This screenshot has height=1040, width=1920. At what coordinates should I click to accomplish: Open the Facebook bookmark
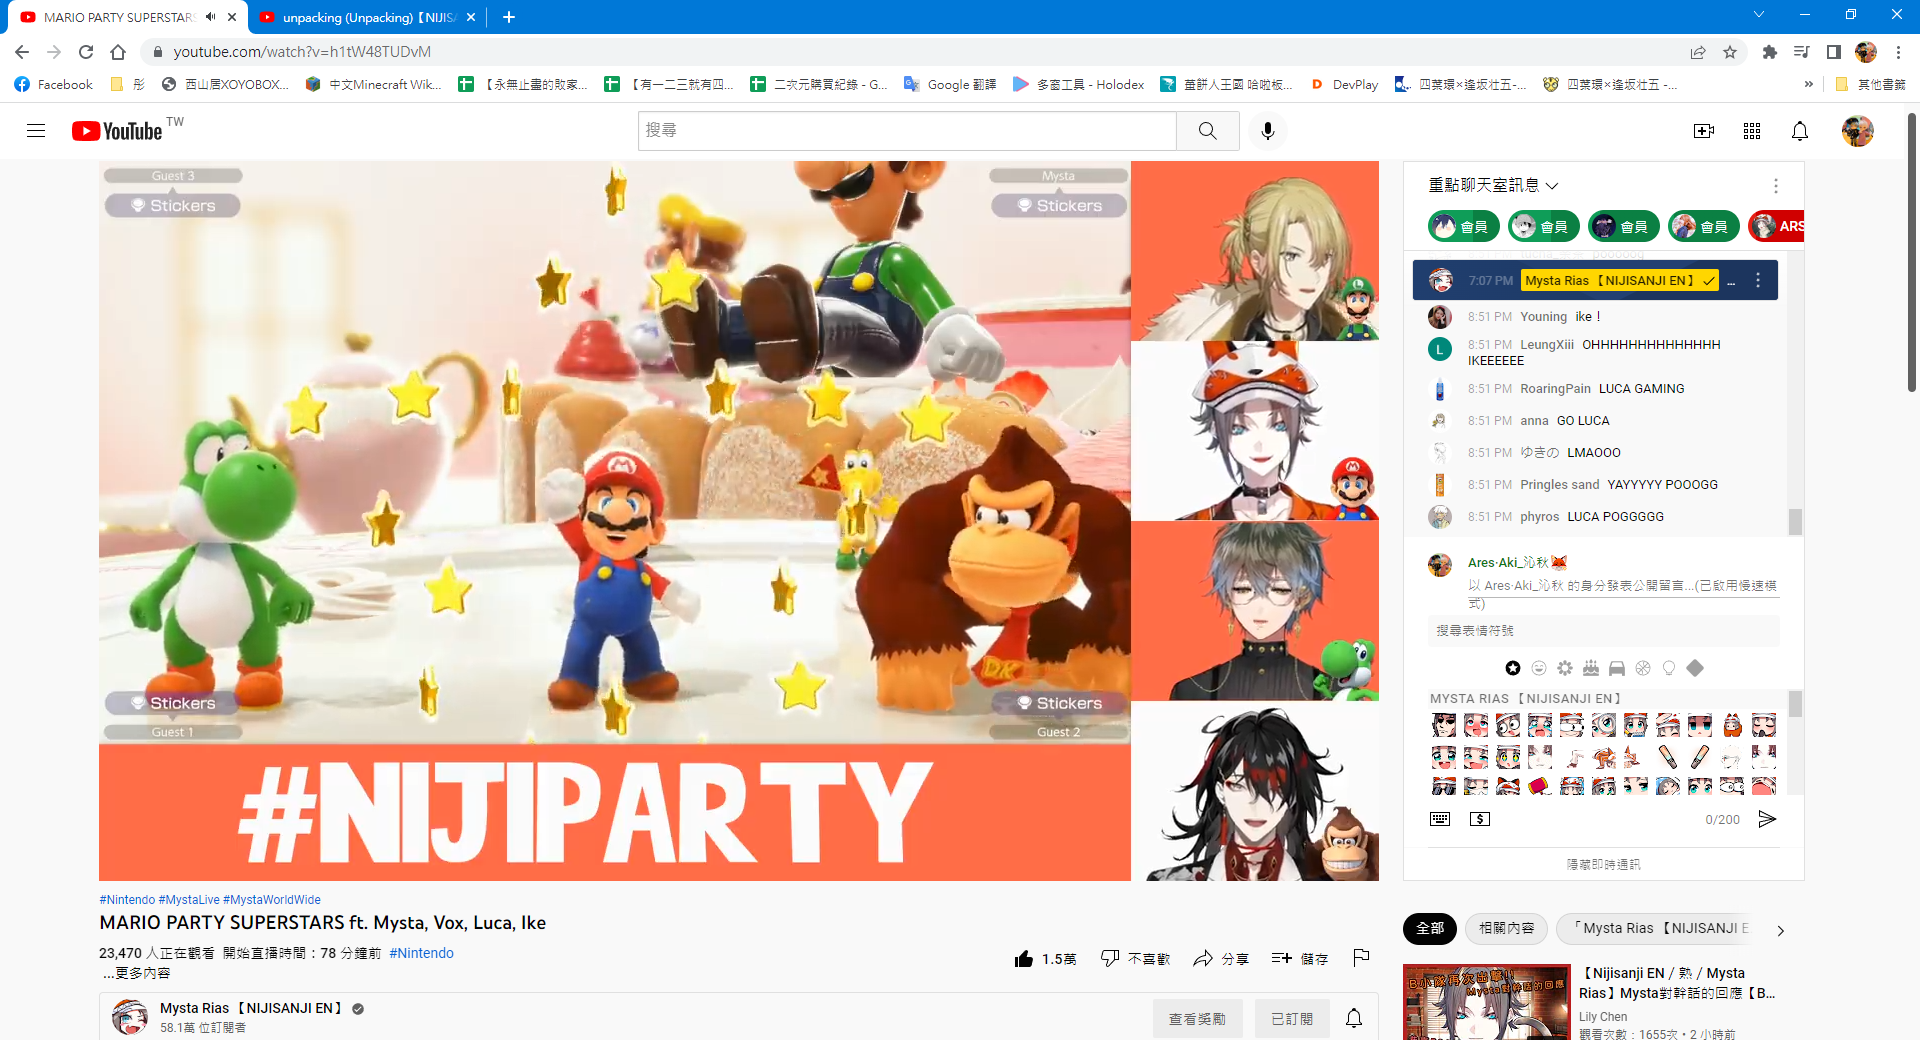point(54,85)
